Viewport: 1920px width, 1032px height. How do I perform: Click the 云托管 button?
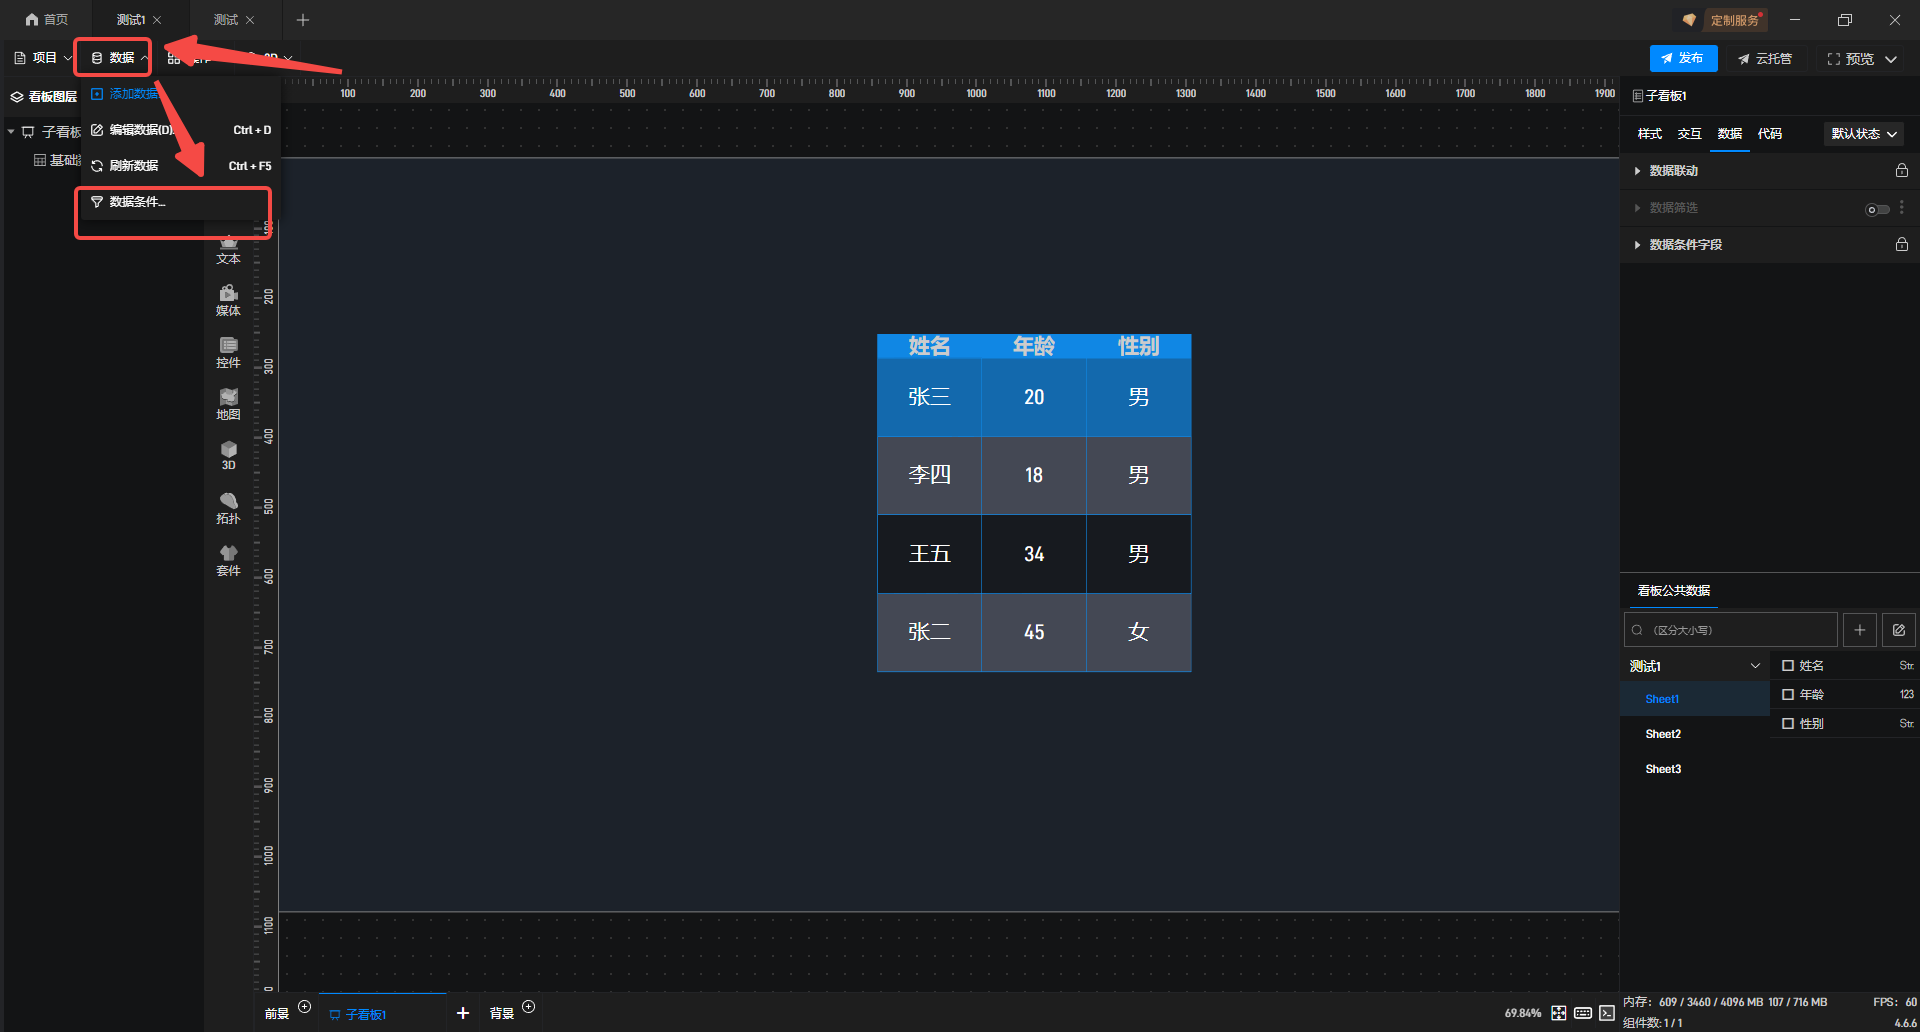point(1765,59)
